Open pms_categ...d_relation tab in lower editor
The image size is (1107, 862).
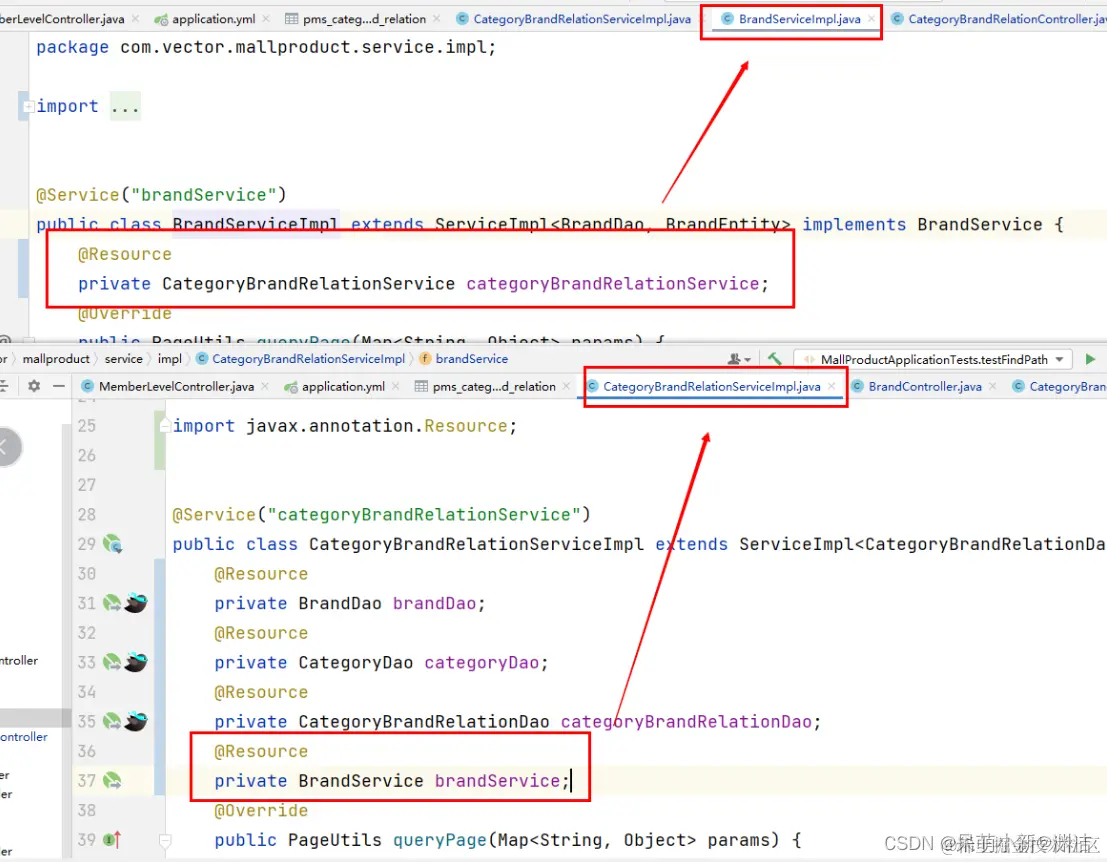click(x=494, y=387)
